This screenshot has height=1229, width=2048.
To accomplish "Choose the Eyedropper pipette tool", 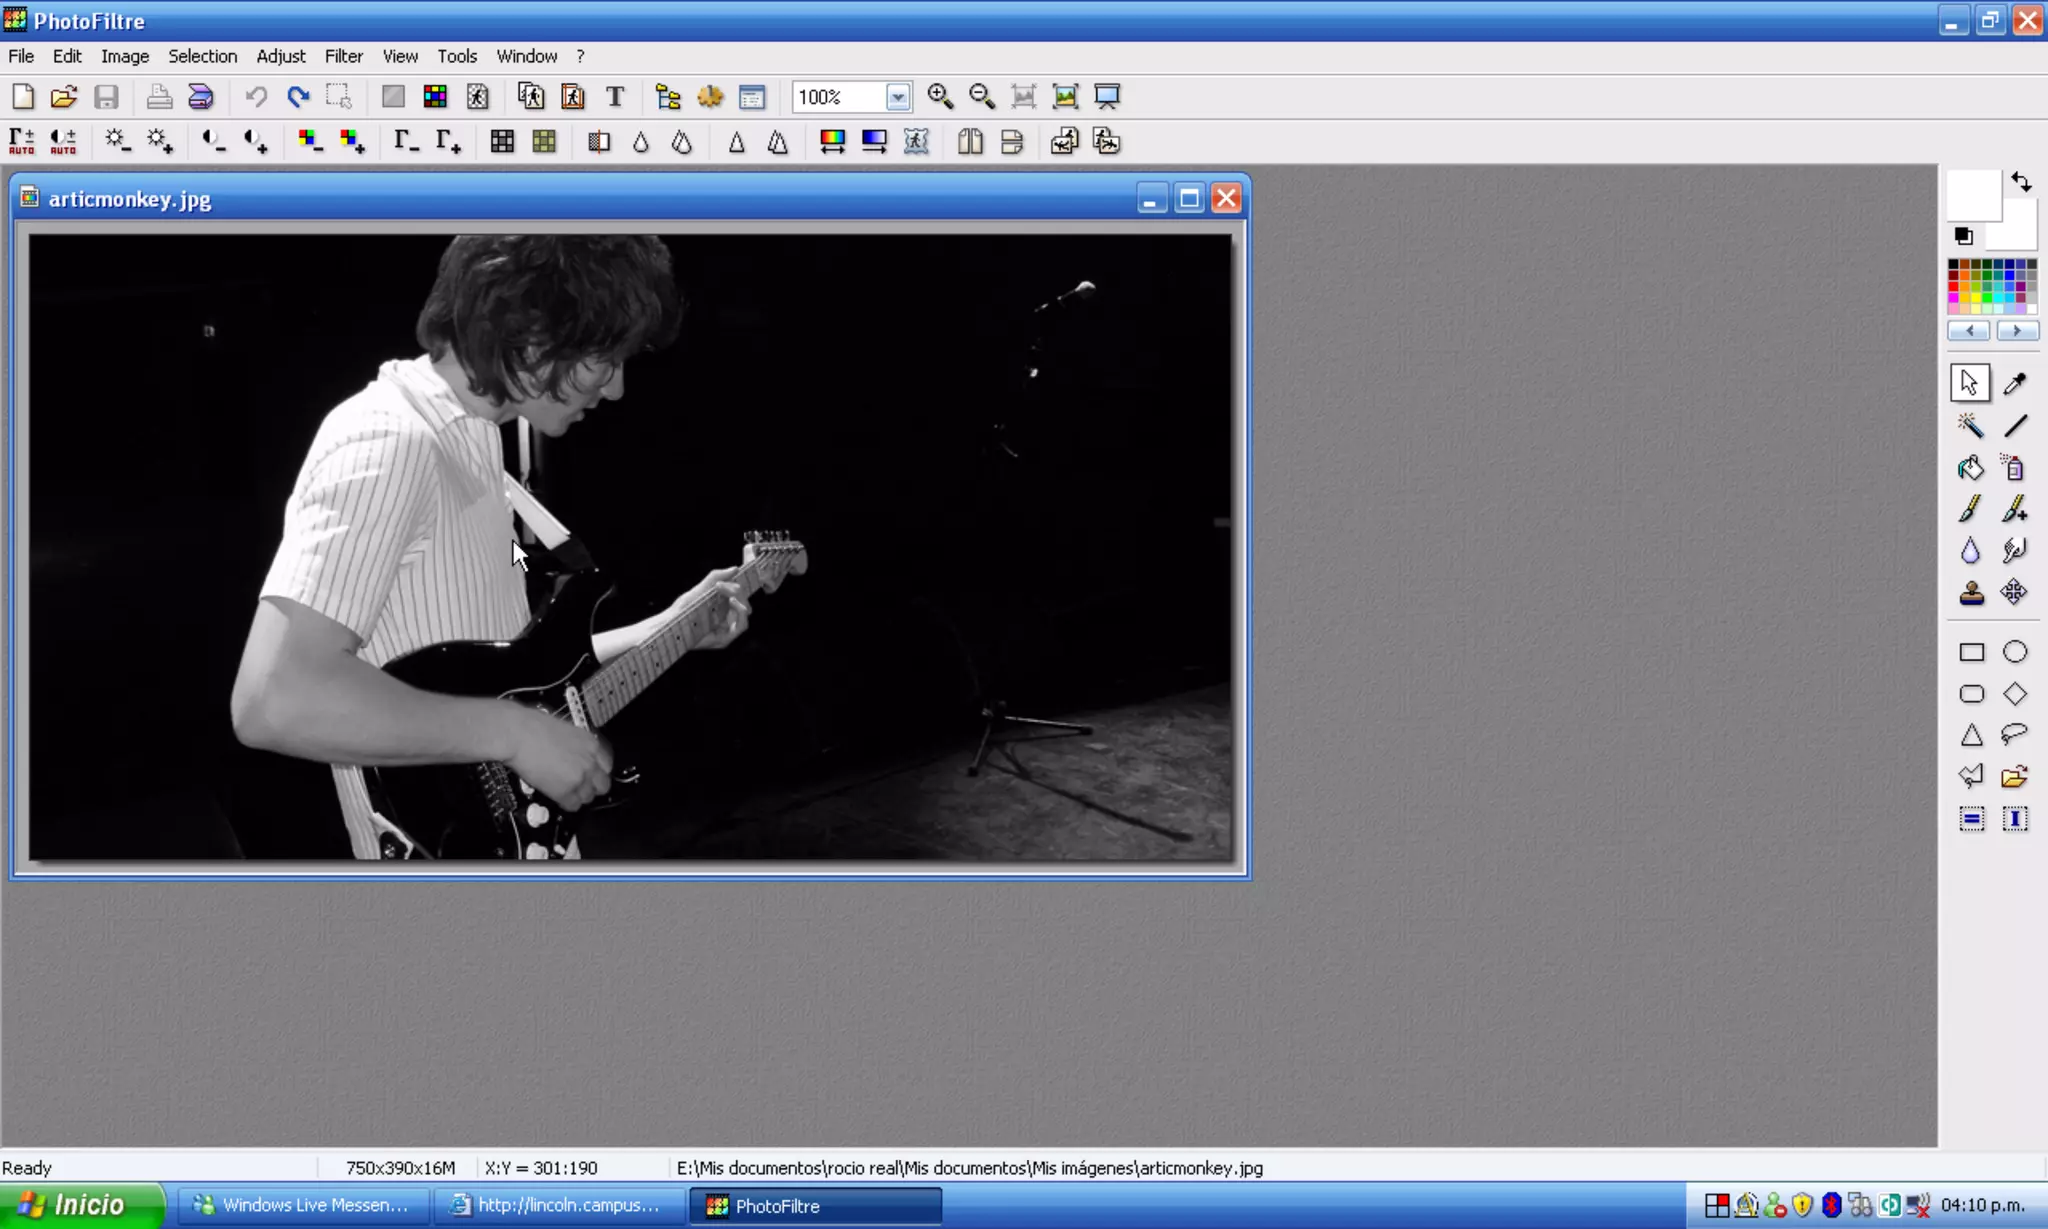I will (2014, 384).
